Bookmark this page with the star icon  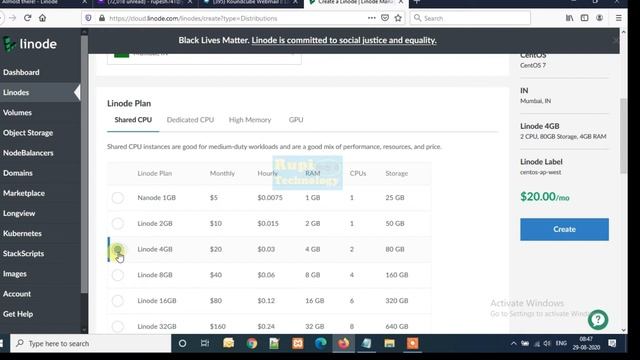tap(398, 18)
